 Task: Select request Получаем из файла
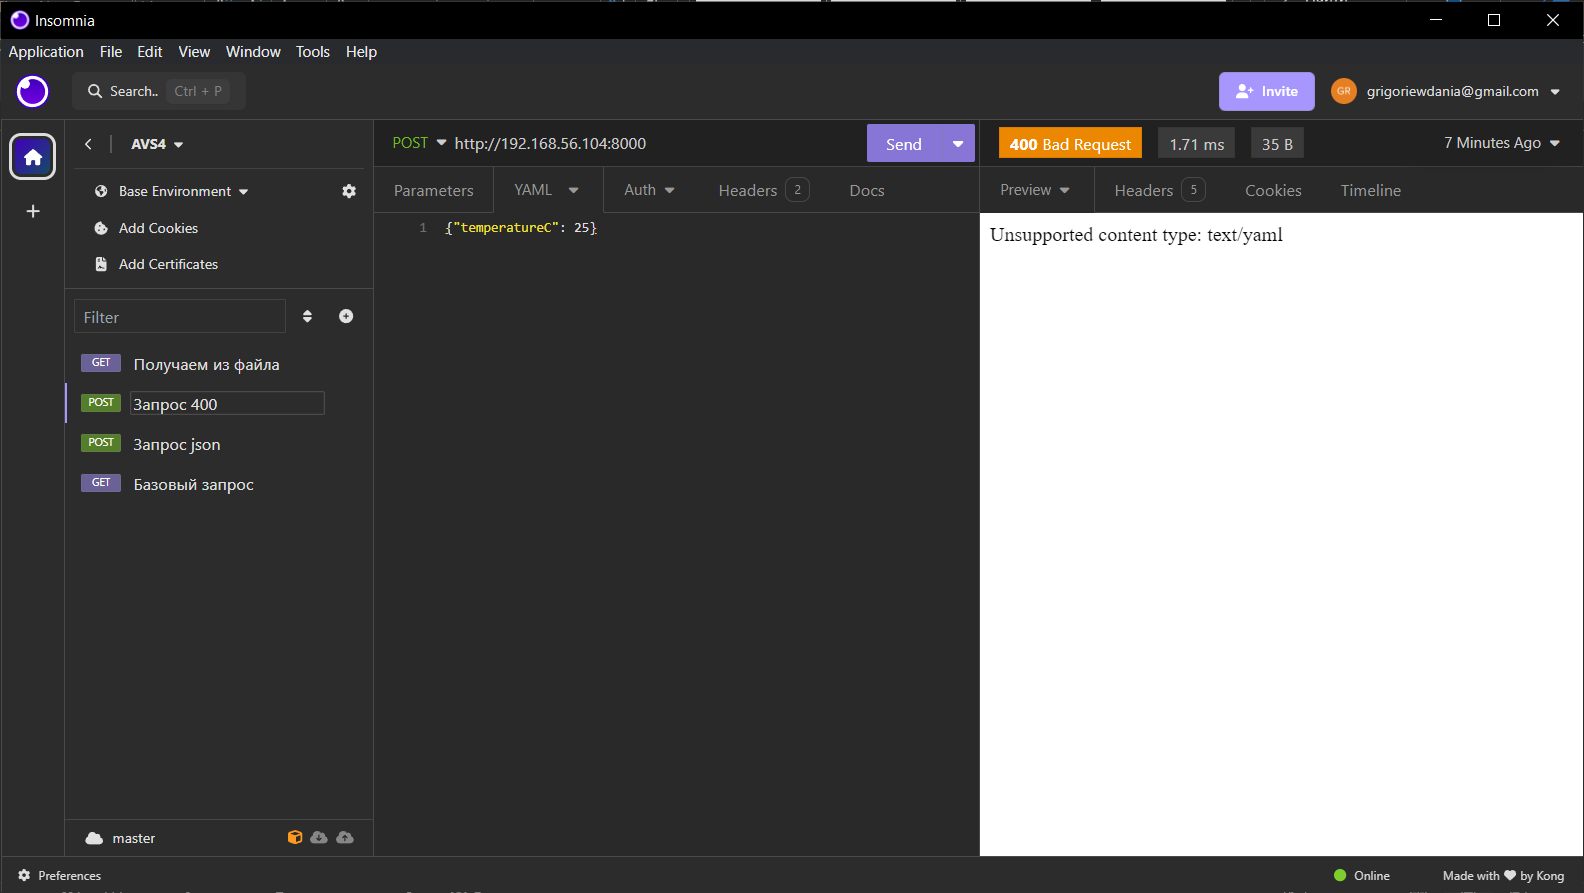(206, 364)
